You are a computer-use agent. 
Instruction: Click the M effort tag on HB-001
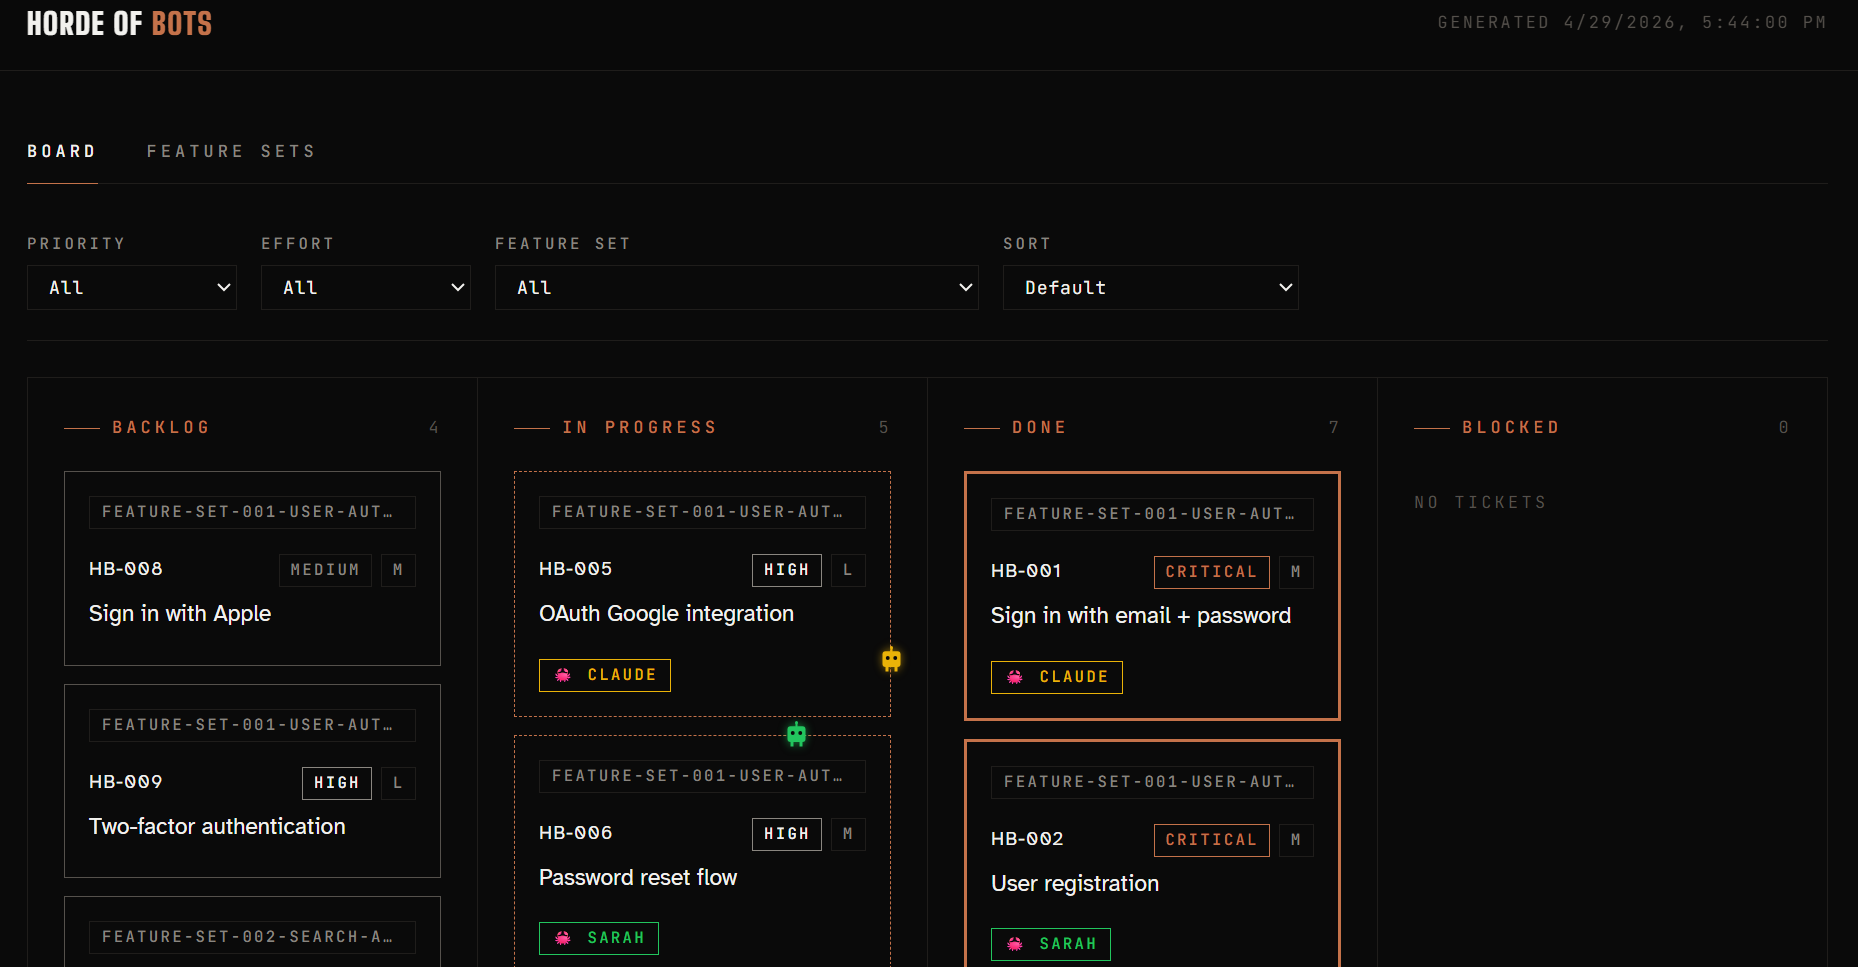tap(1296, 572)
